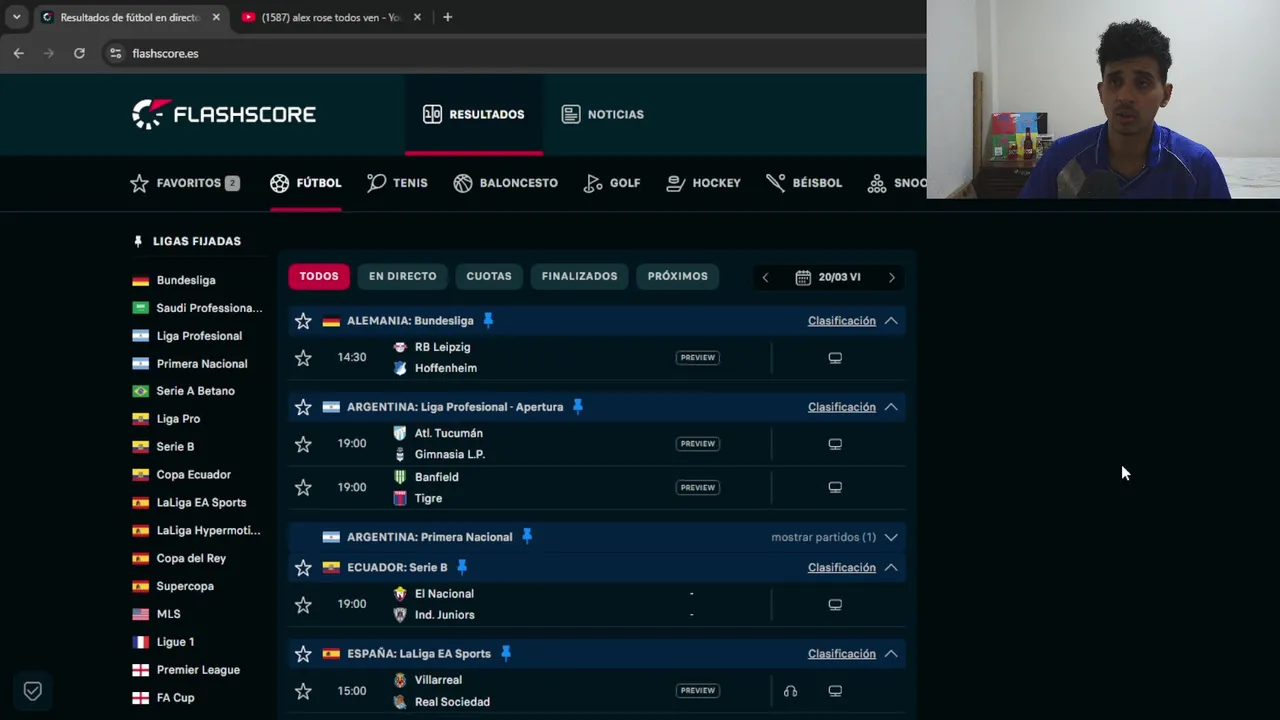1280x720 pixels.
Task: Unpin Argentina Primera Nacional pin
Action: point(527,536)
